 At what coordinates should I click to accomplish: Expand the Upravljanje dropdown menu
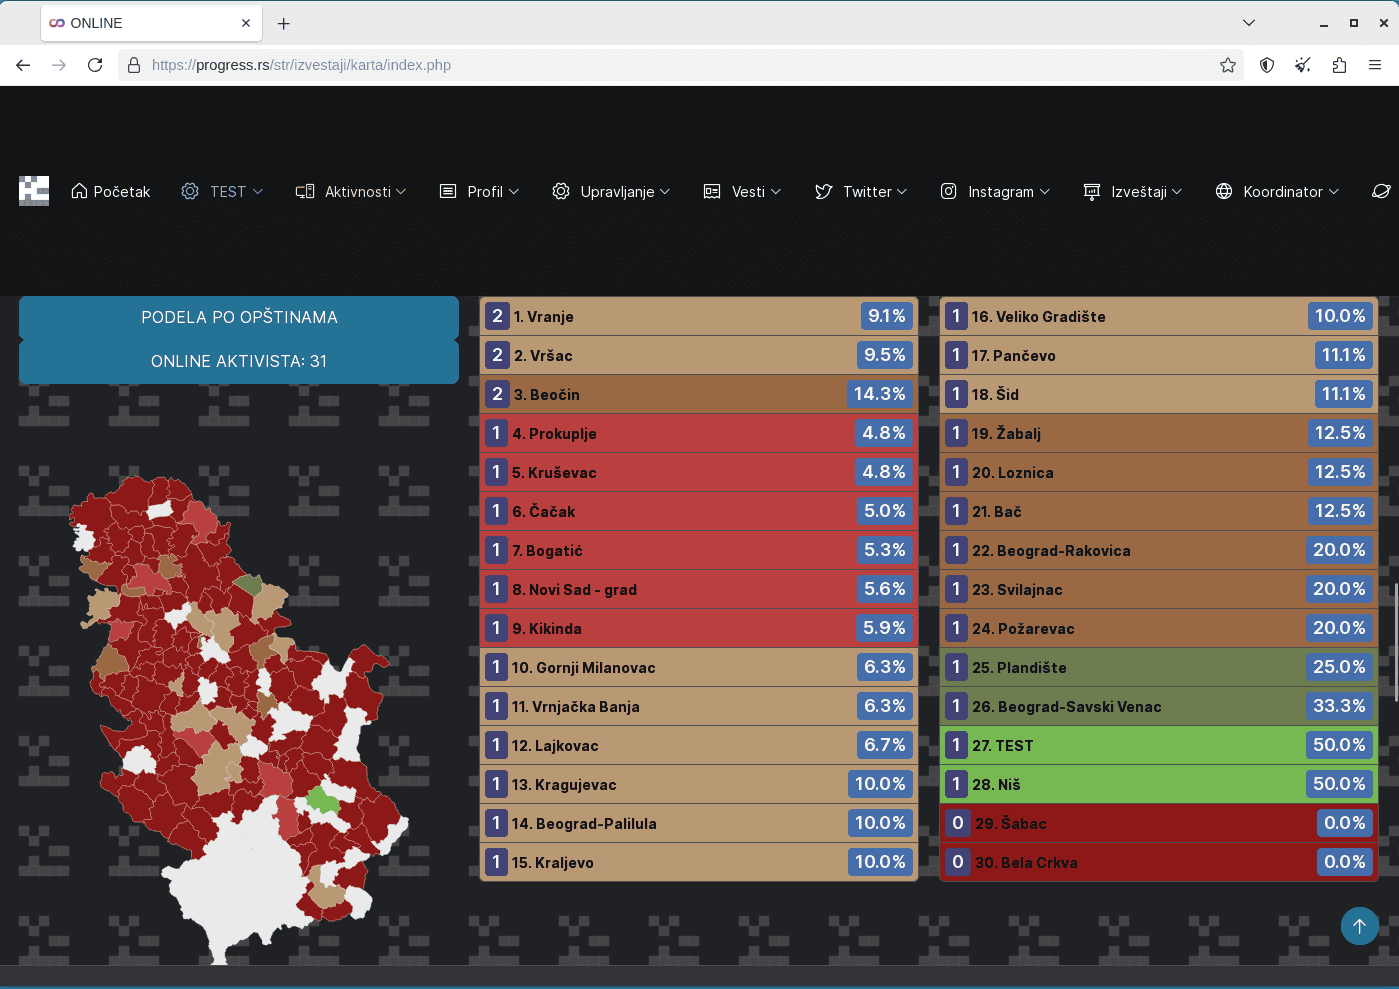point(611,191)
